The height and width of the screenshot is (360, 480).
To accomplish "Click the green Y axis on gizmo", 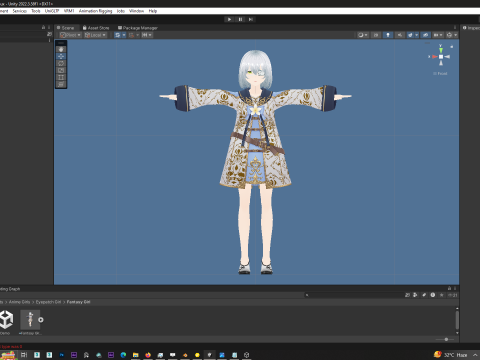I will click(x=441, y=50).
